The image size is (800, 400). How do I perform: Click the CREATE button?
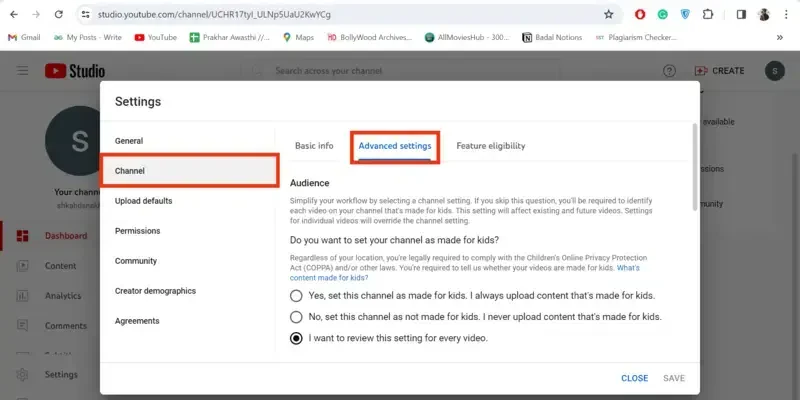click(x=719, y=71)
